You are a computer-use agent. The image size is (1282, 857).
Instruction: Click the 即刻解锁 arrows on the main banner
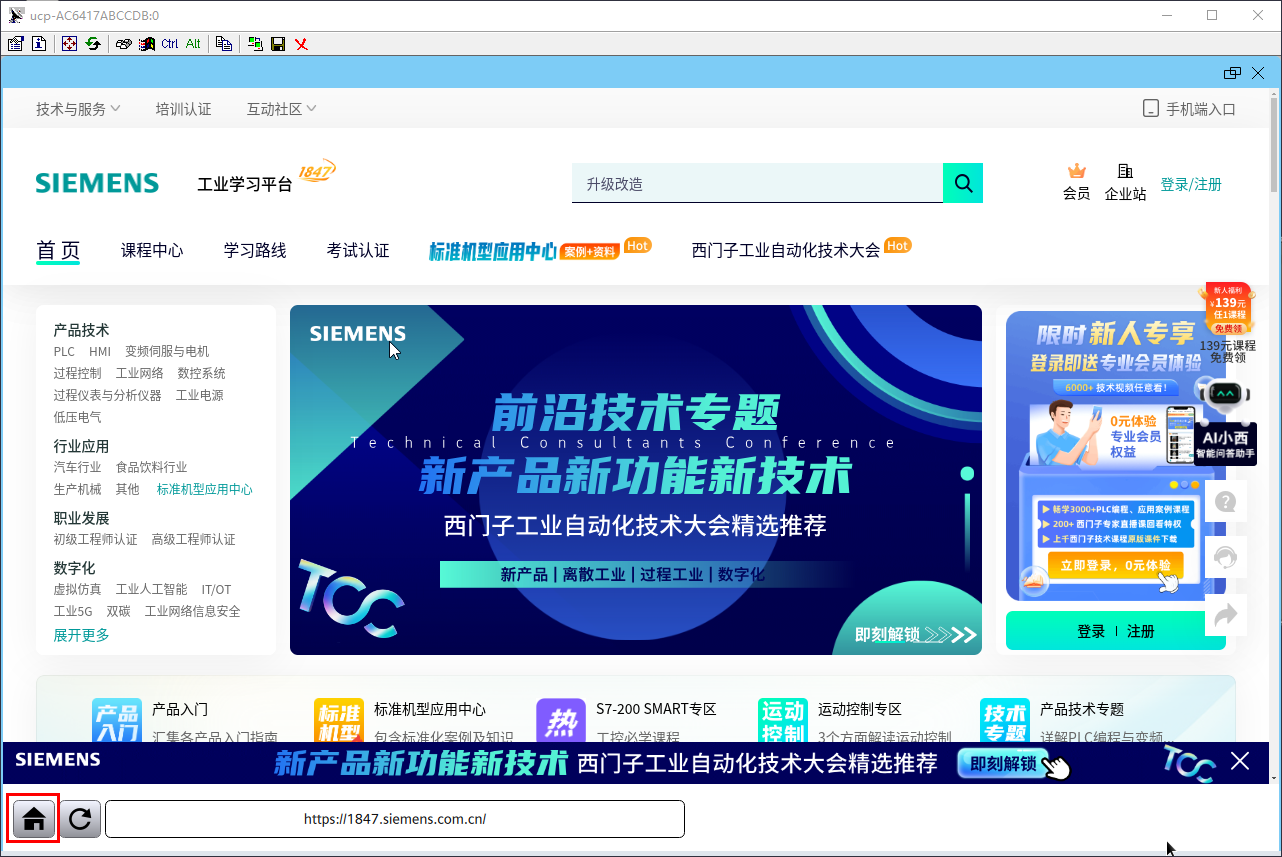[915, 635]
